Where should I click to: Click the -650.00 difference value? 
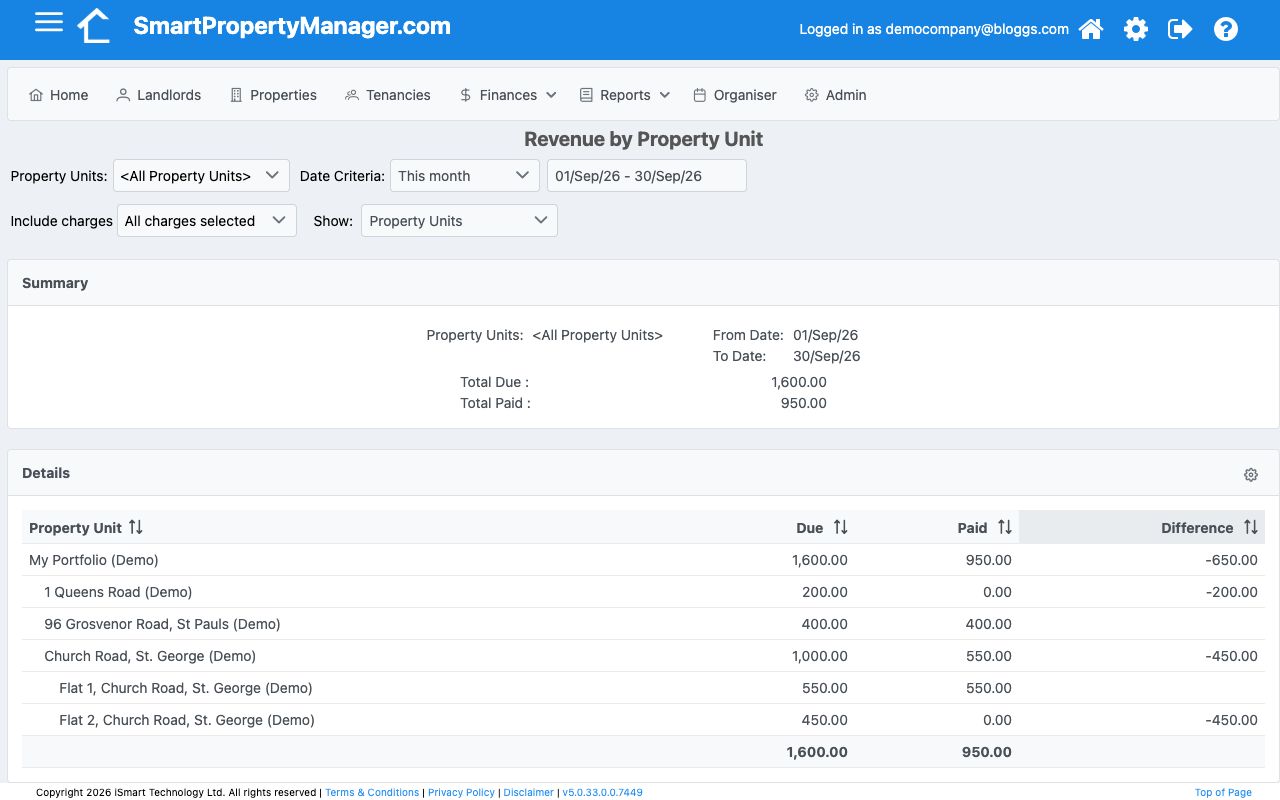1231,560
